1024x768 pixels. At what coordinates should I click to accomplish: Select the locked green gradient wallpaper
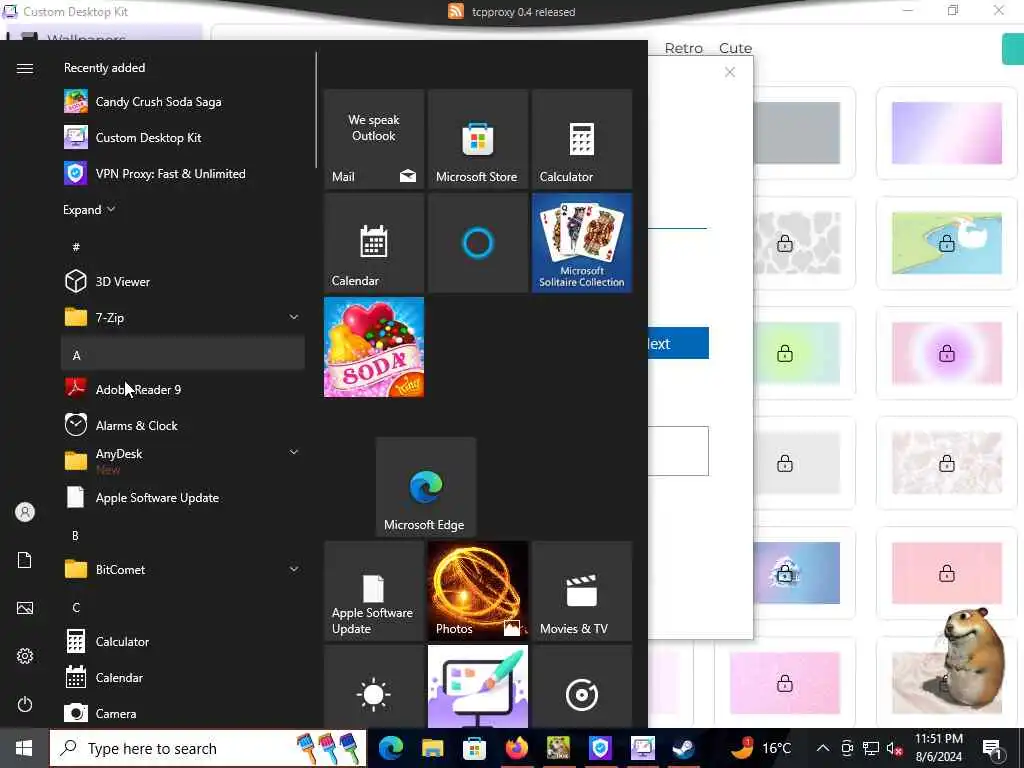coord(796,353)
